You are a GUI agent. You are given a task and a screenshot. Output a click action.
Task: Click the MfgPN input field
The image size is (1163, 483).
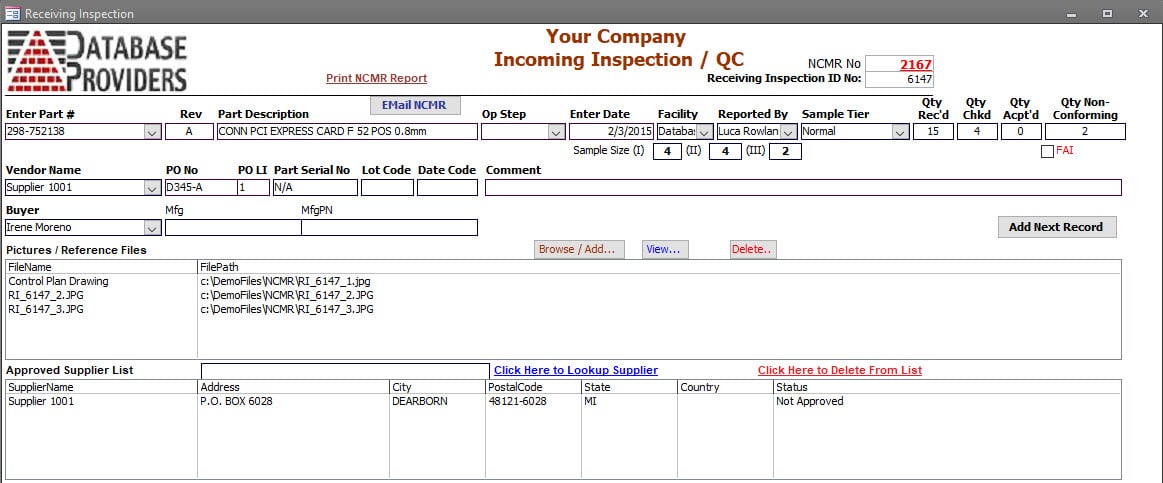click(389, 228)
